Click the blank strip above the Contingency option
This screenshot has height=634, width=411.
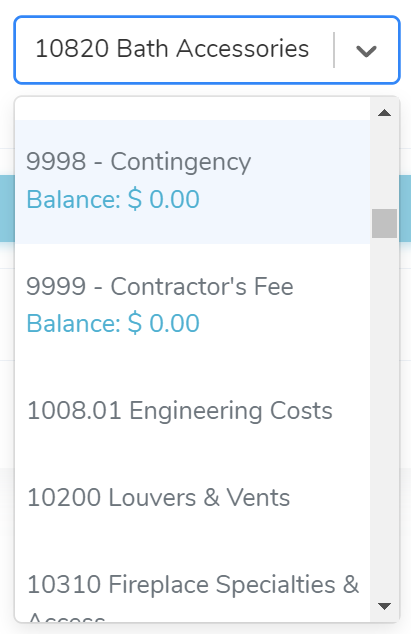pos(193,108)
